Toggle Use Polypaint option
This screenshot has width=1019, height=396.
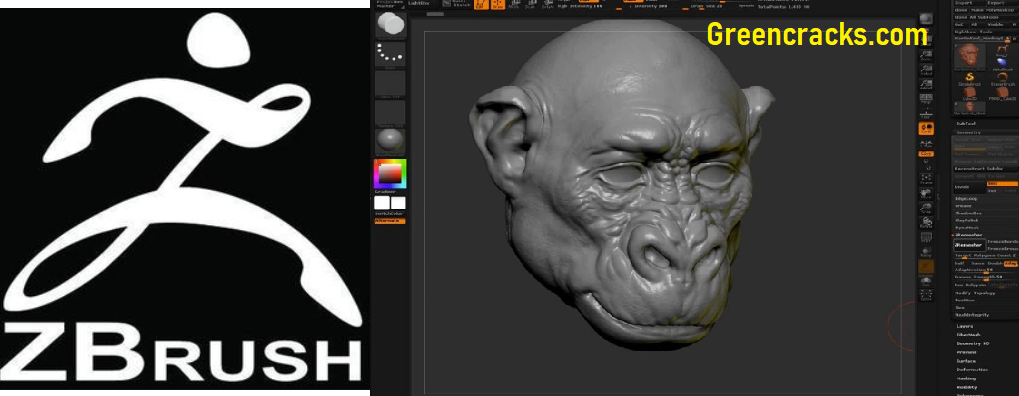[969, 285]
